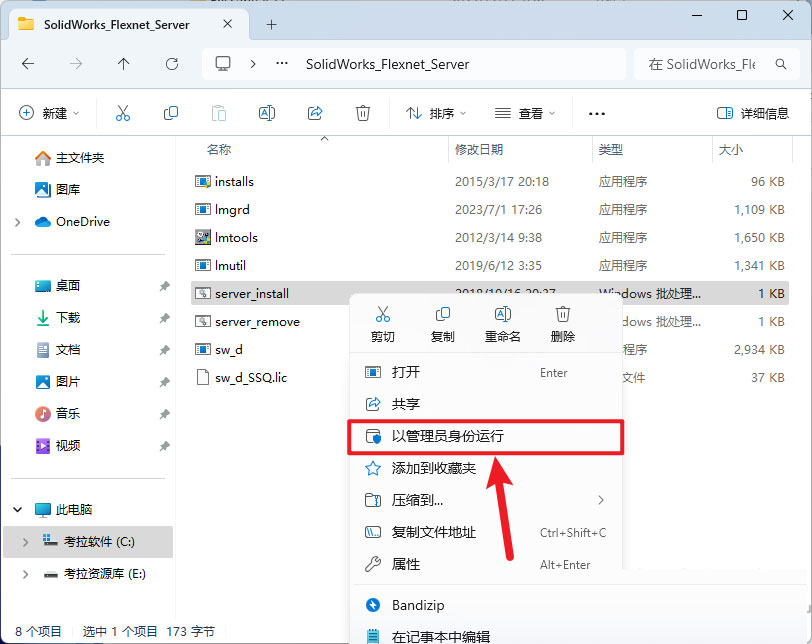
Task: Click the Delete icon in context menu
Action: [x=563, y=316]
